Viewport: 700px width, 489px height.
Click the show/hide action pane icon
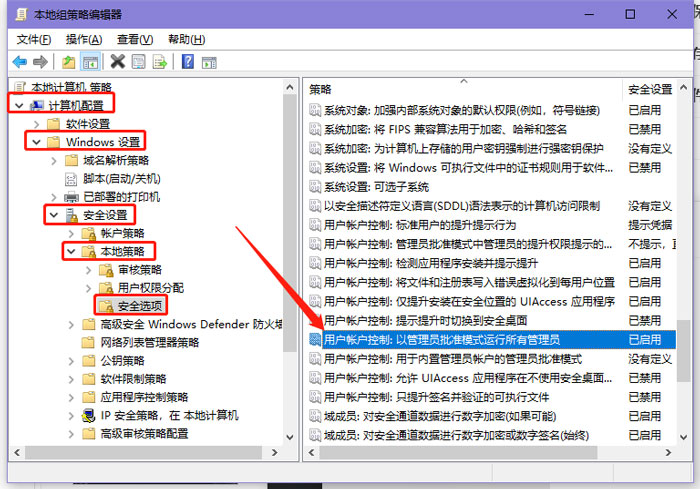click(x=207, y=62)
